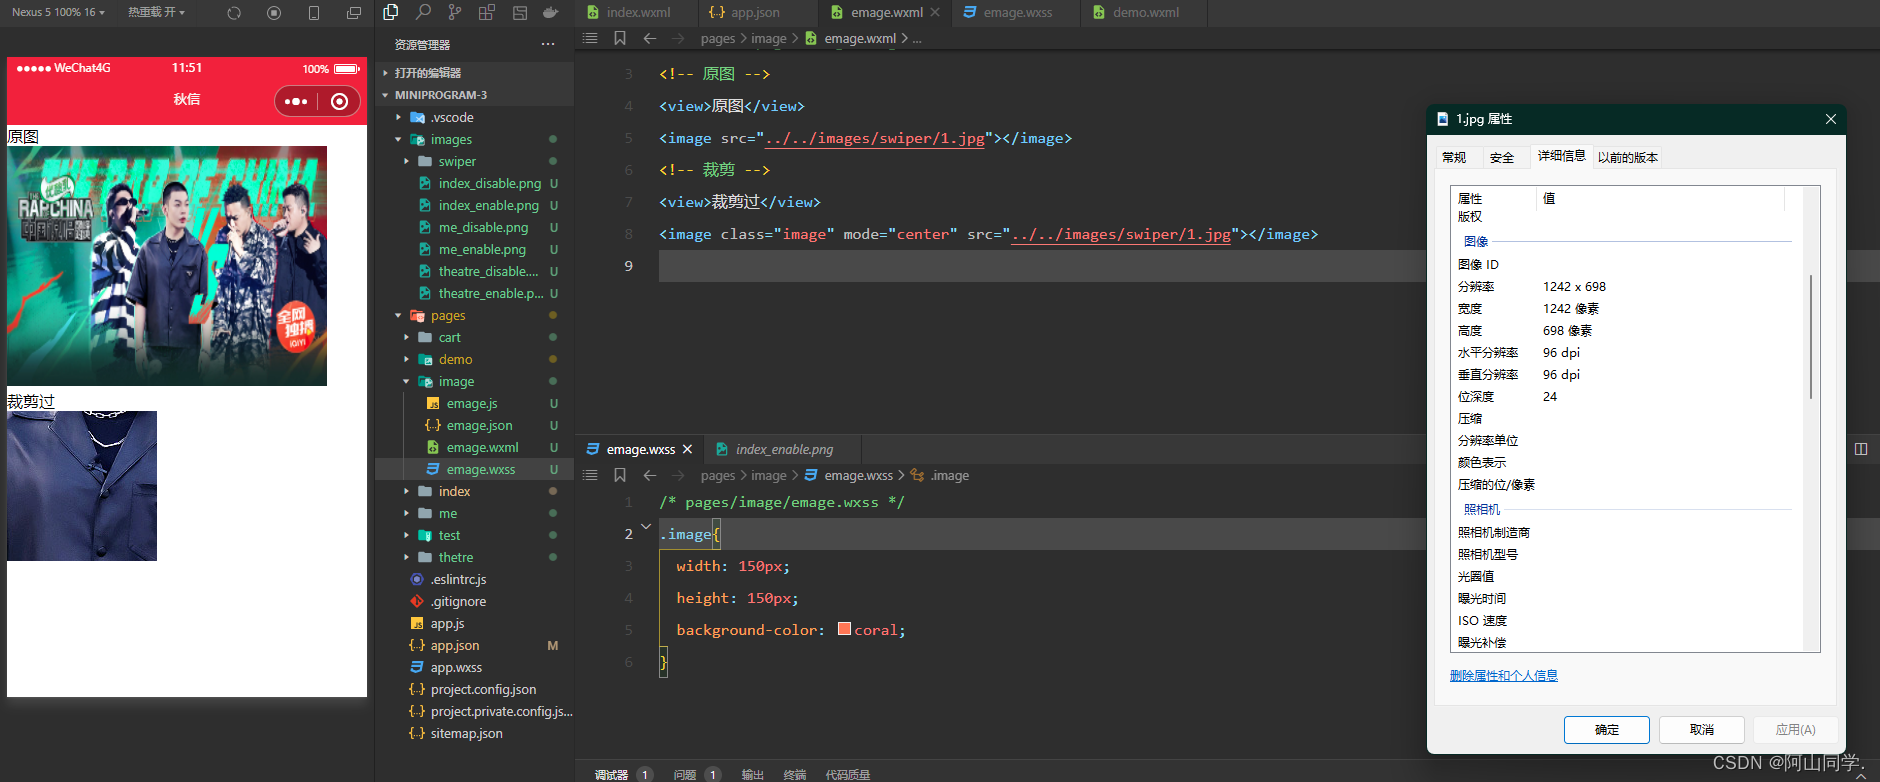
Task: Open the search magnifier icon
Action: click(423, 12)
